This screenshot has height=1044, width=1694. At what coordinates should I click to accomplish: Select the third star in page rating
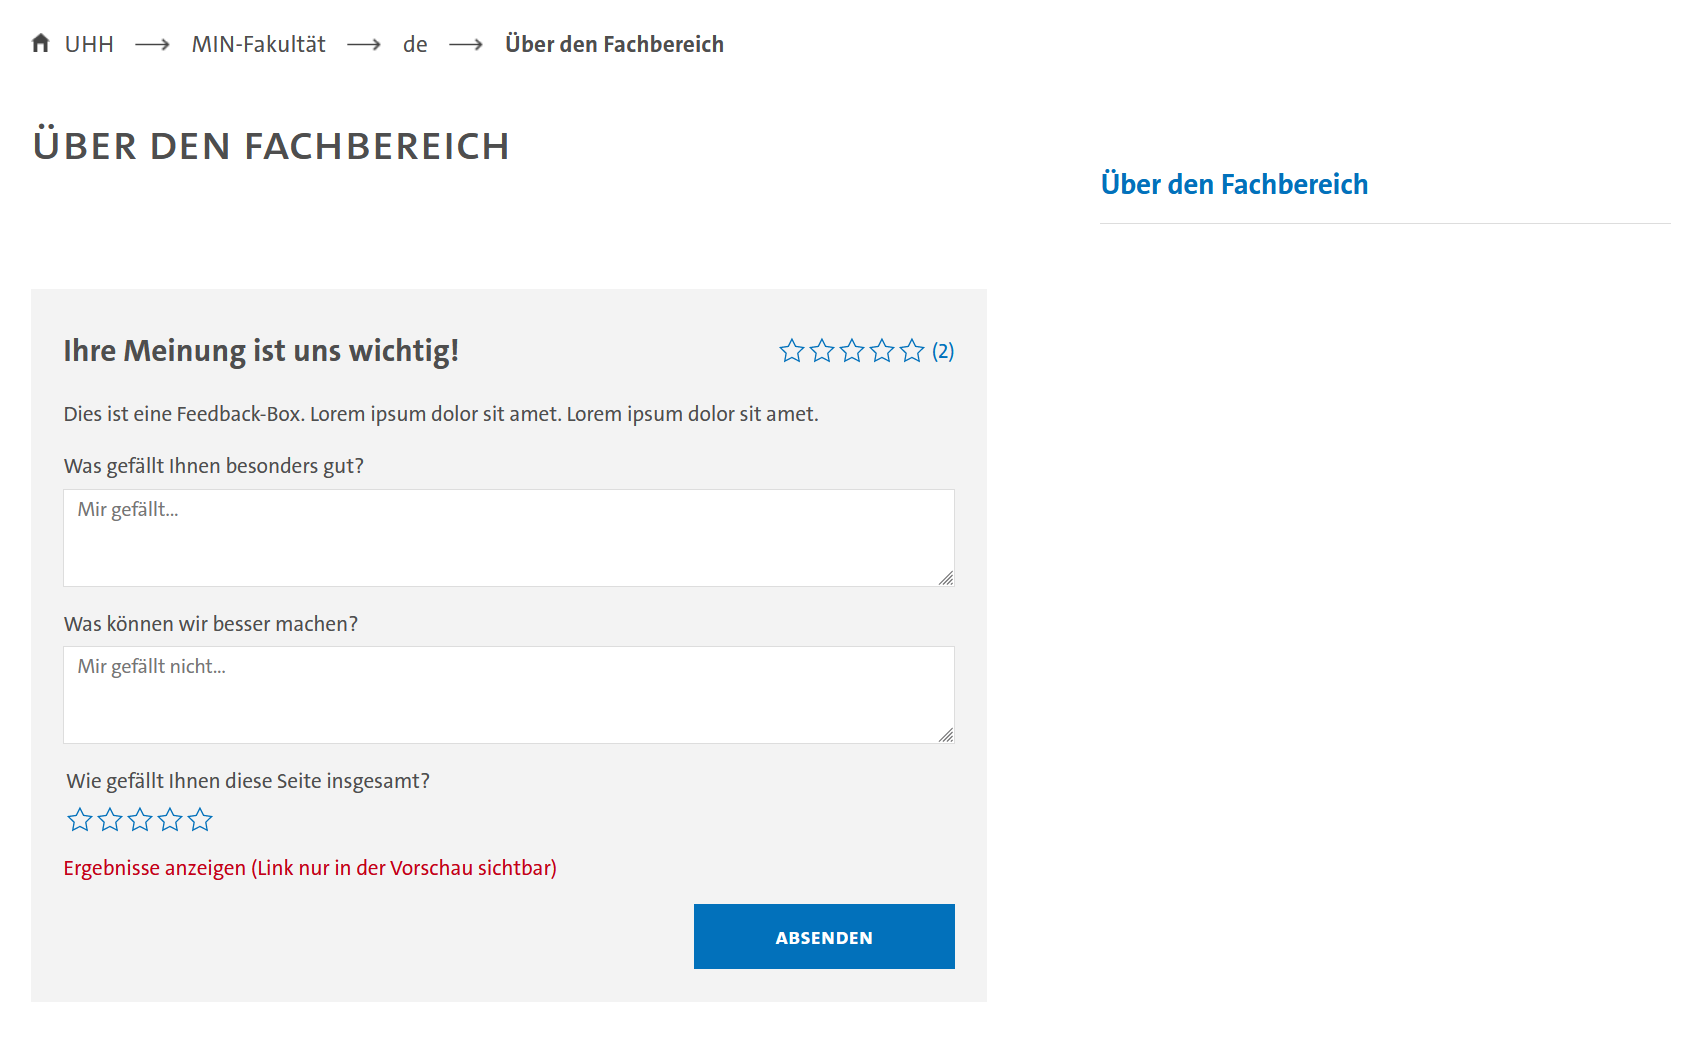(140, 820)
